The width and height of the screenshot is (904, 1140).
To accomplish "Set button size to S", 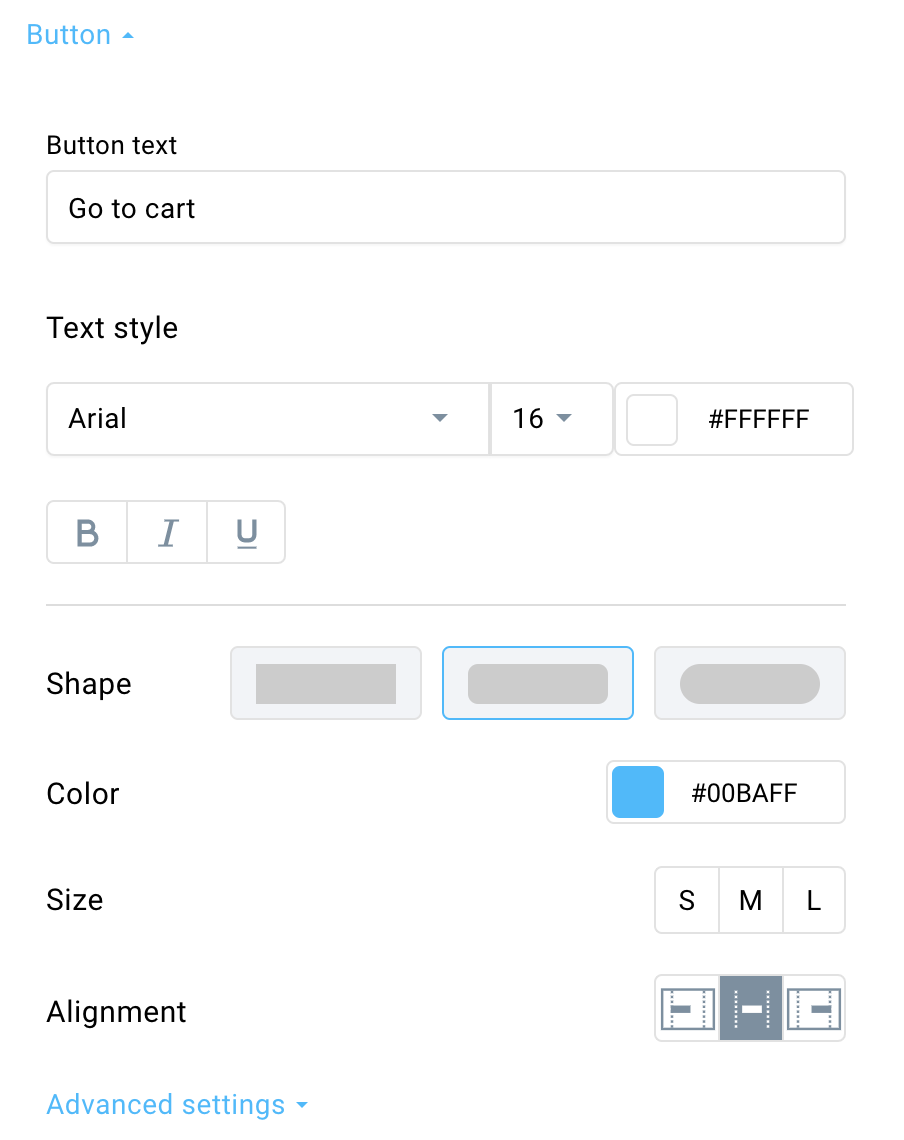I will 687,900.
